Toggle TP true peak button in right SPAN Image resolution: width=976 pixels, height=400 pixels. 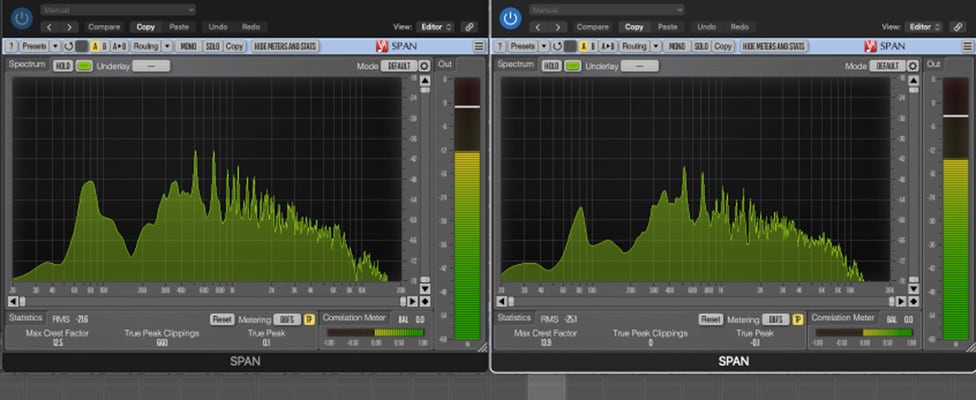point(798,319)
